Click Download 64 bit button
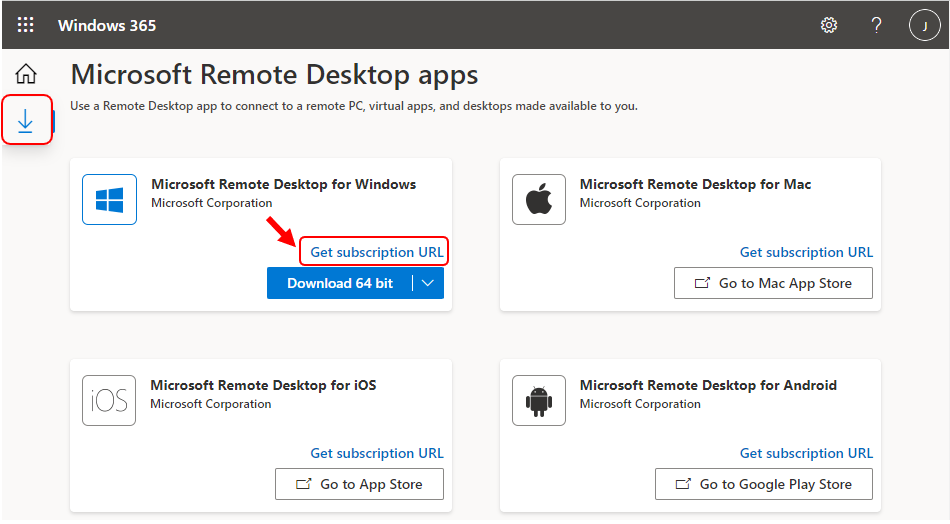This screenshot has width=950, height=524. (x=339, y=283)
